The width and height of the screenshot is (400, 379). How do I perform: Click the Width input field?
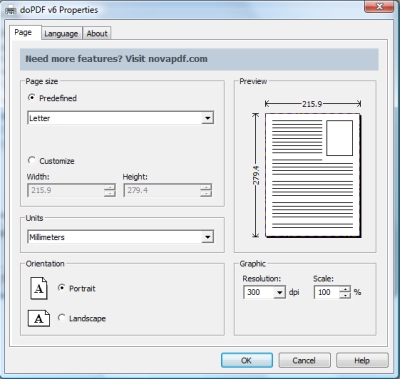point(66,190)
